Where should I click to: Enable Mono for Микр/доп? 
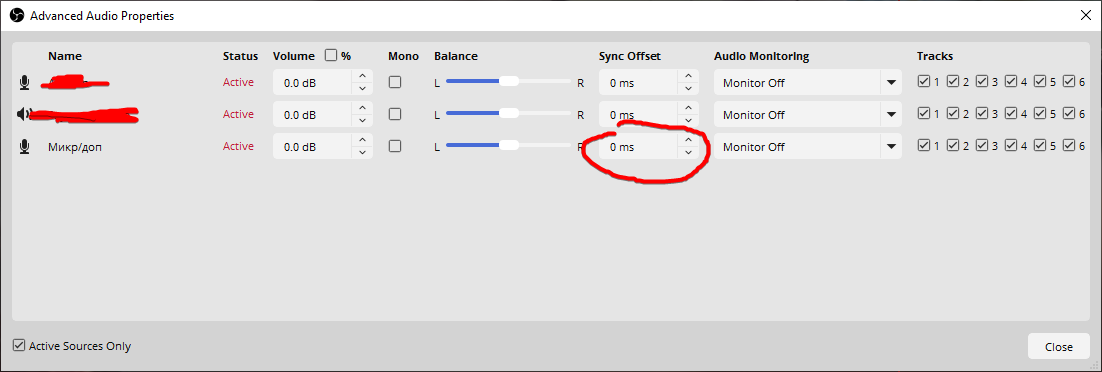(395, 146)
